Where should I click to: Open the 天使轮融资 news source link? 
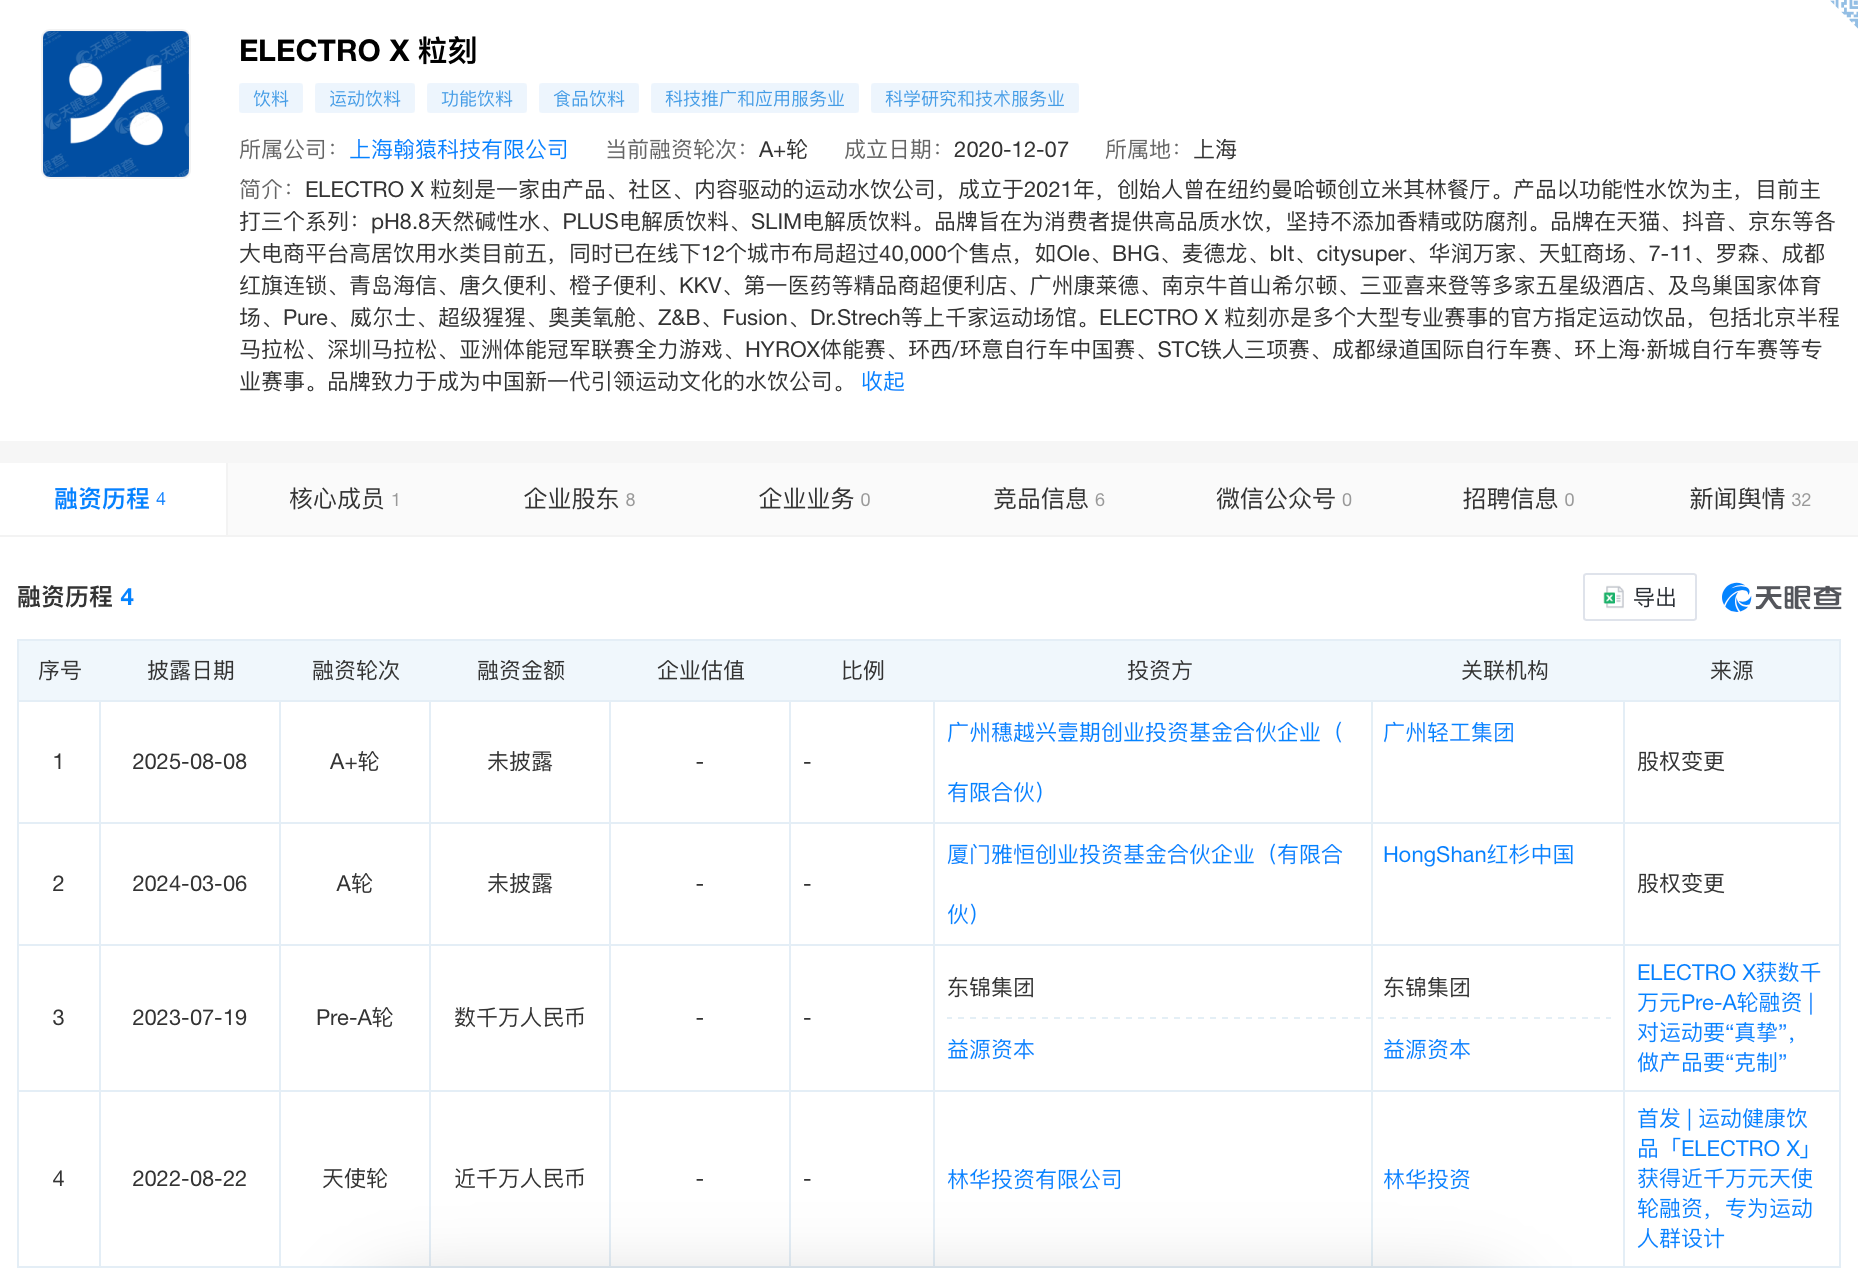[1725, 1179]
